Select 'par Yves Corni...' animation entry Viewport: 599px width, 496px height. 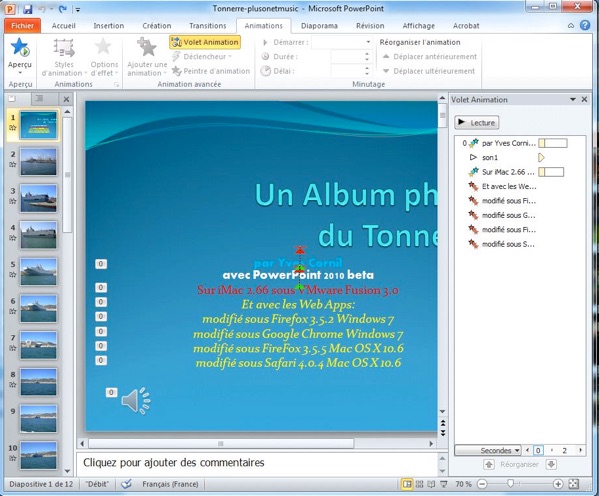[x=521, y=143]
